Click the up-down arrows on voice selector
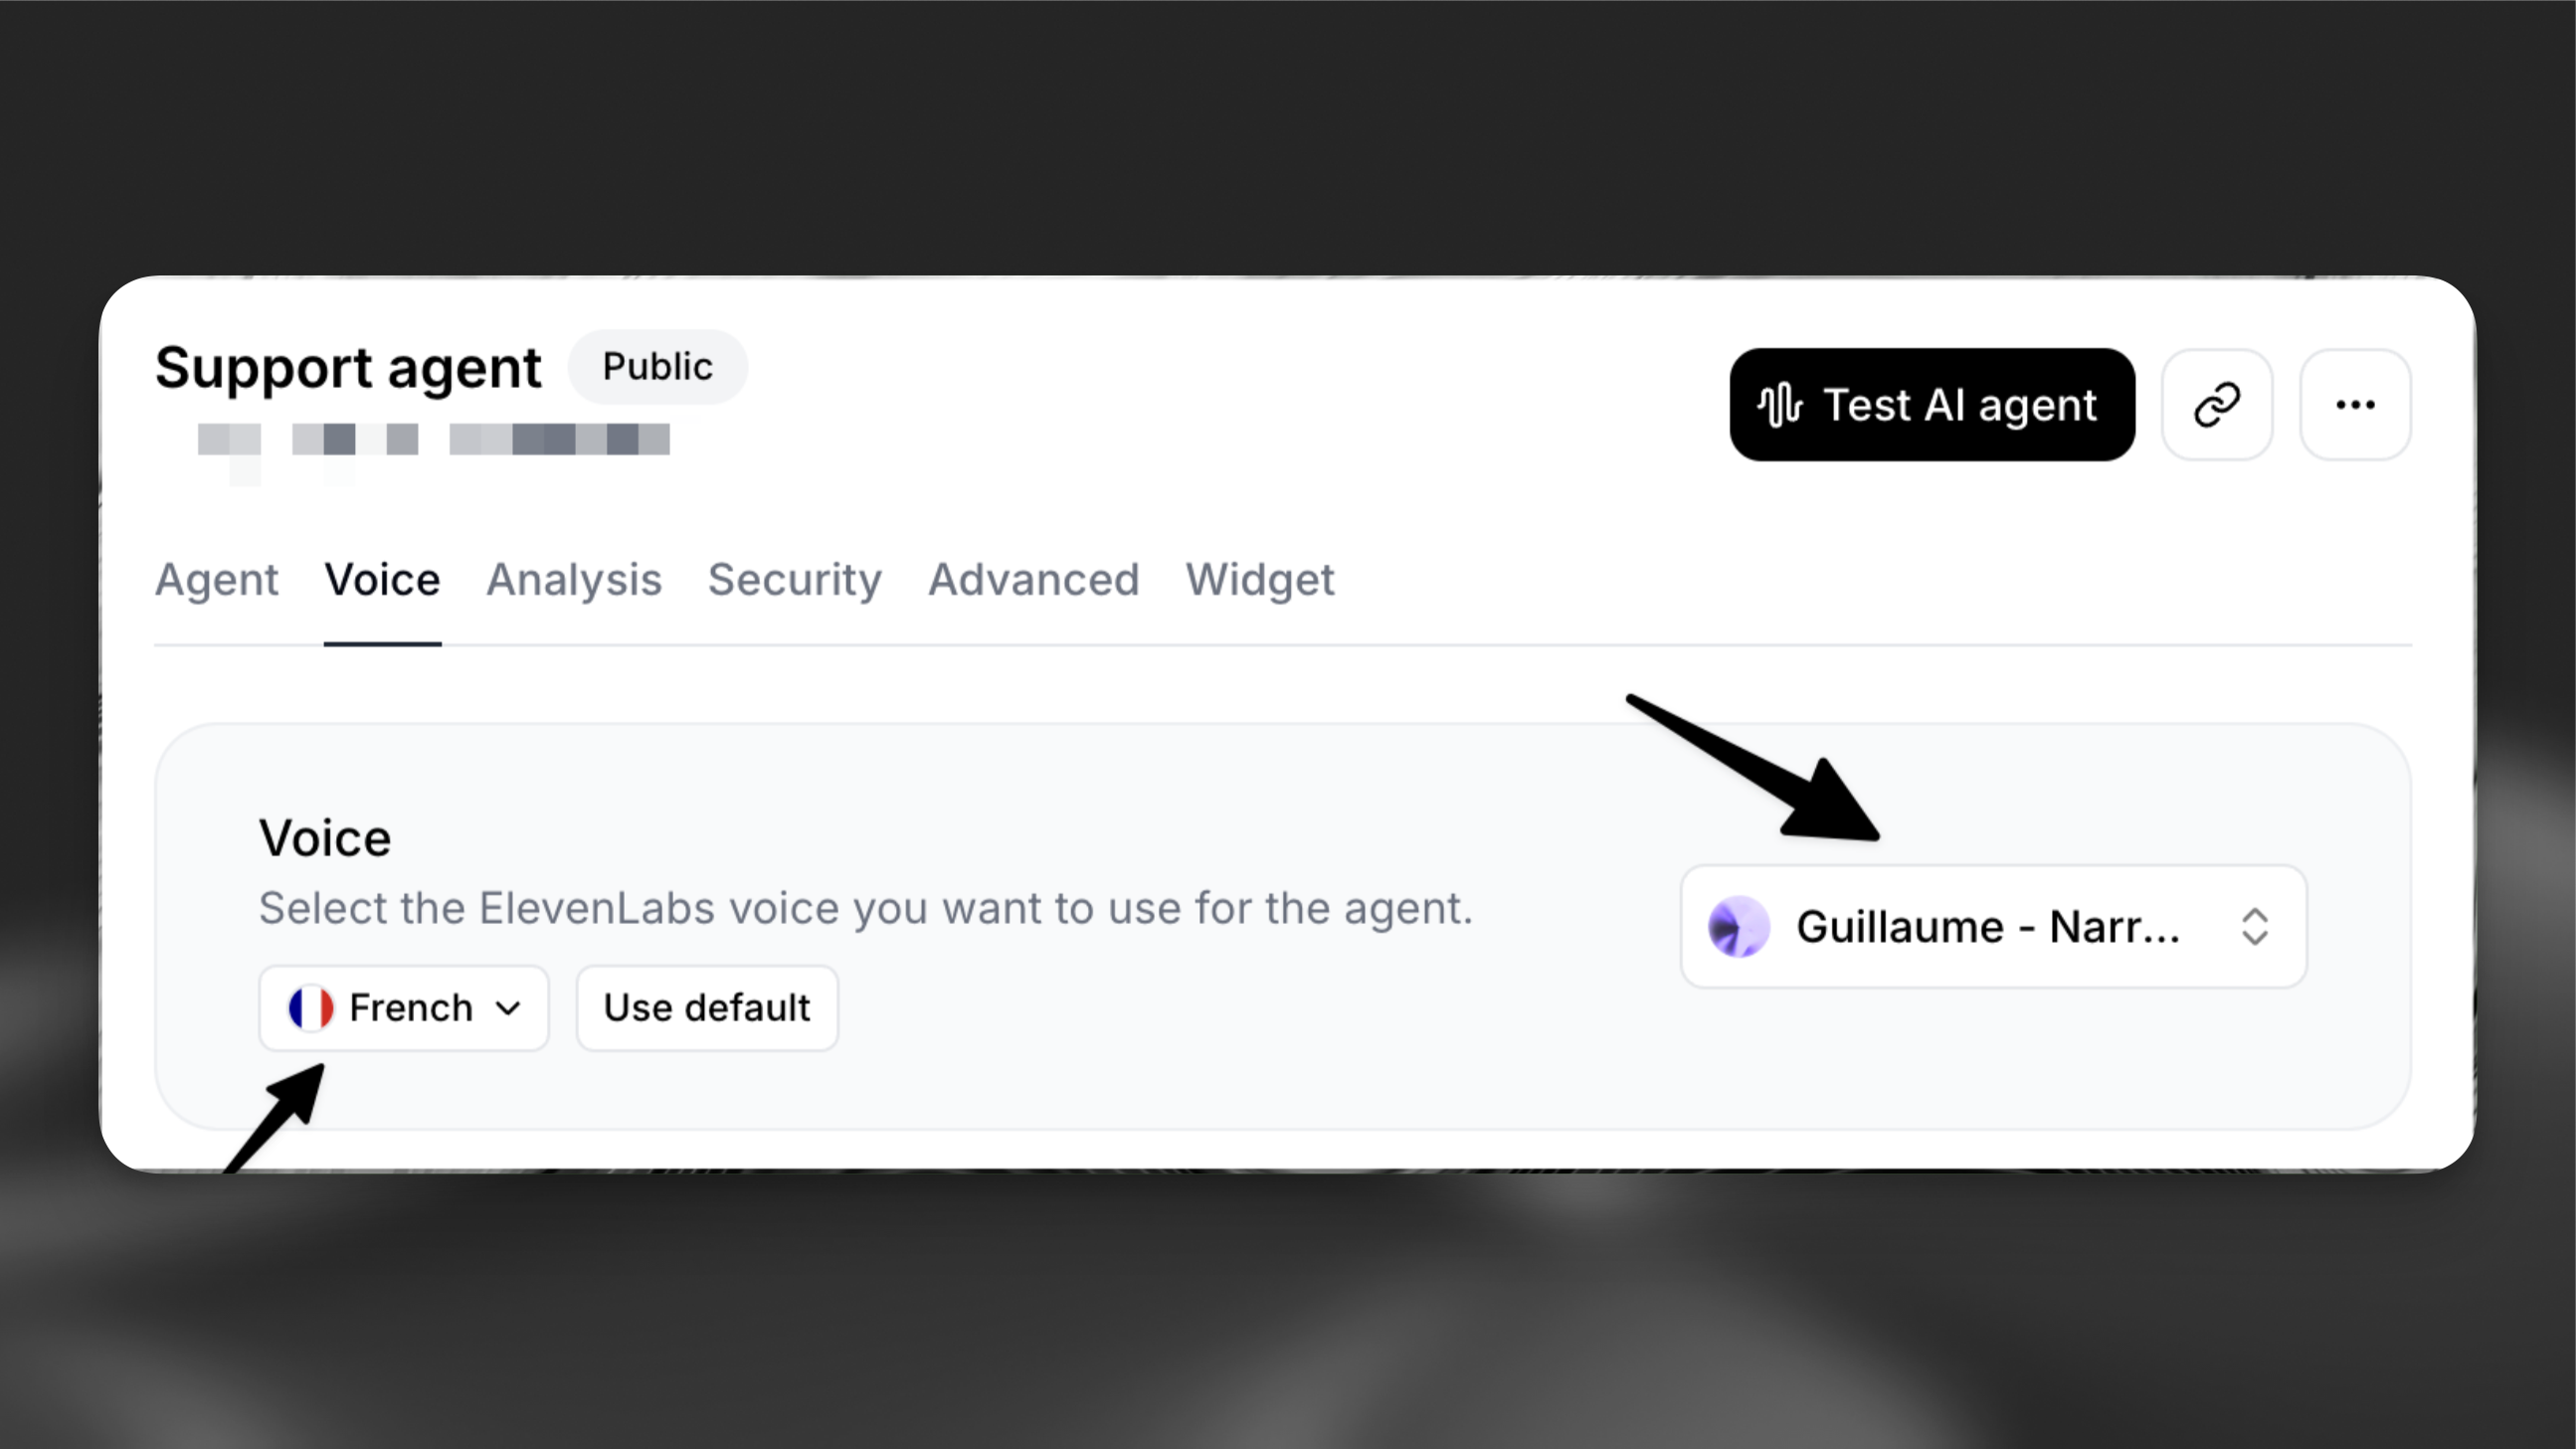Image resolution: width=2576 pixels, height=1449 pixels. click(2255, 927)
